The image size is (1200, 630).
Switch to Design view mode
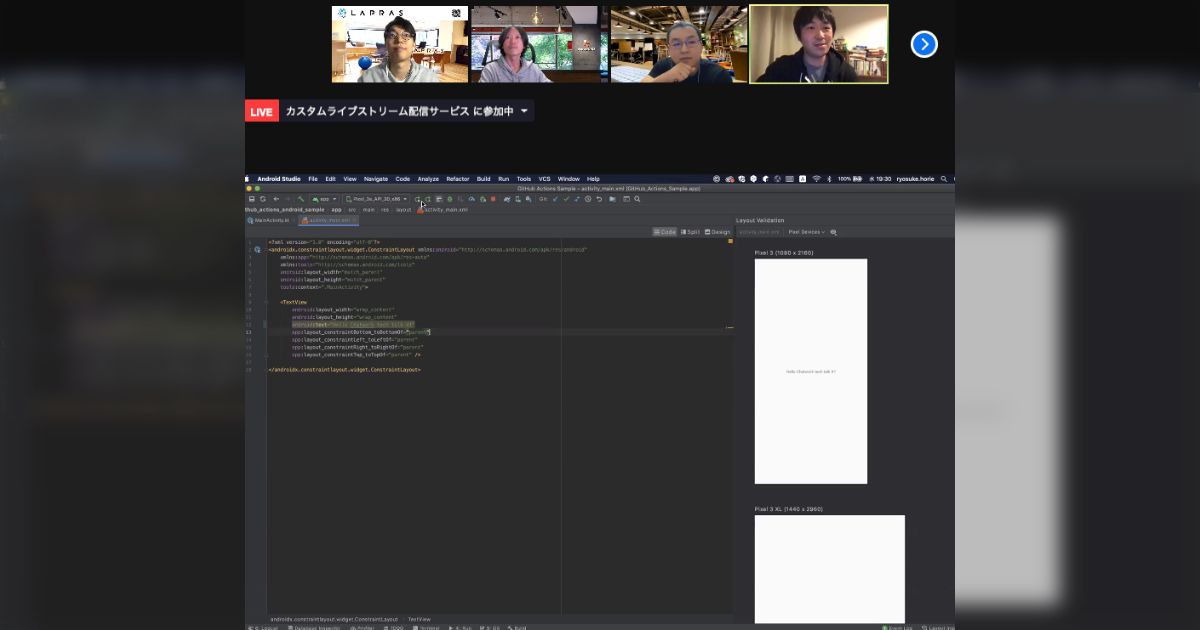tap(718, 231)
